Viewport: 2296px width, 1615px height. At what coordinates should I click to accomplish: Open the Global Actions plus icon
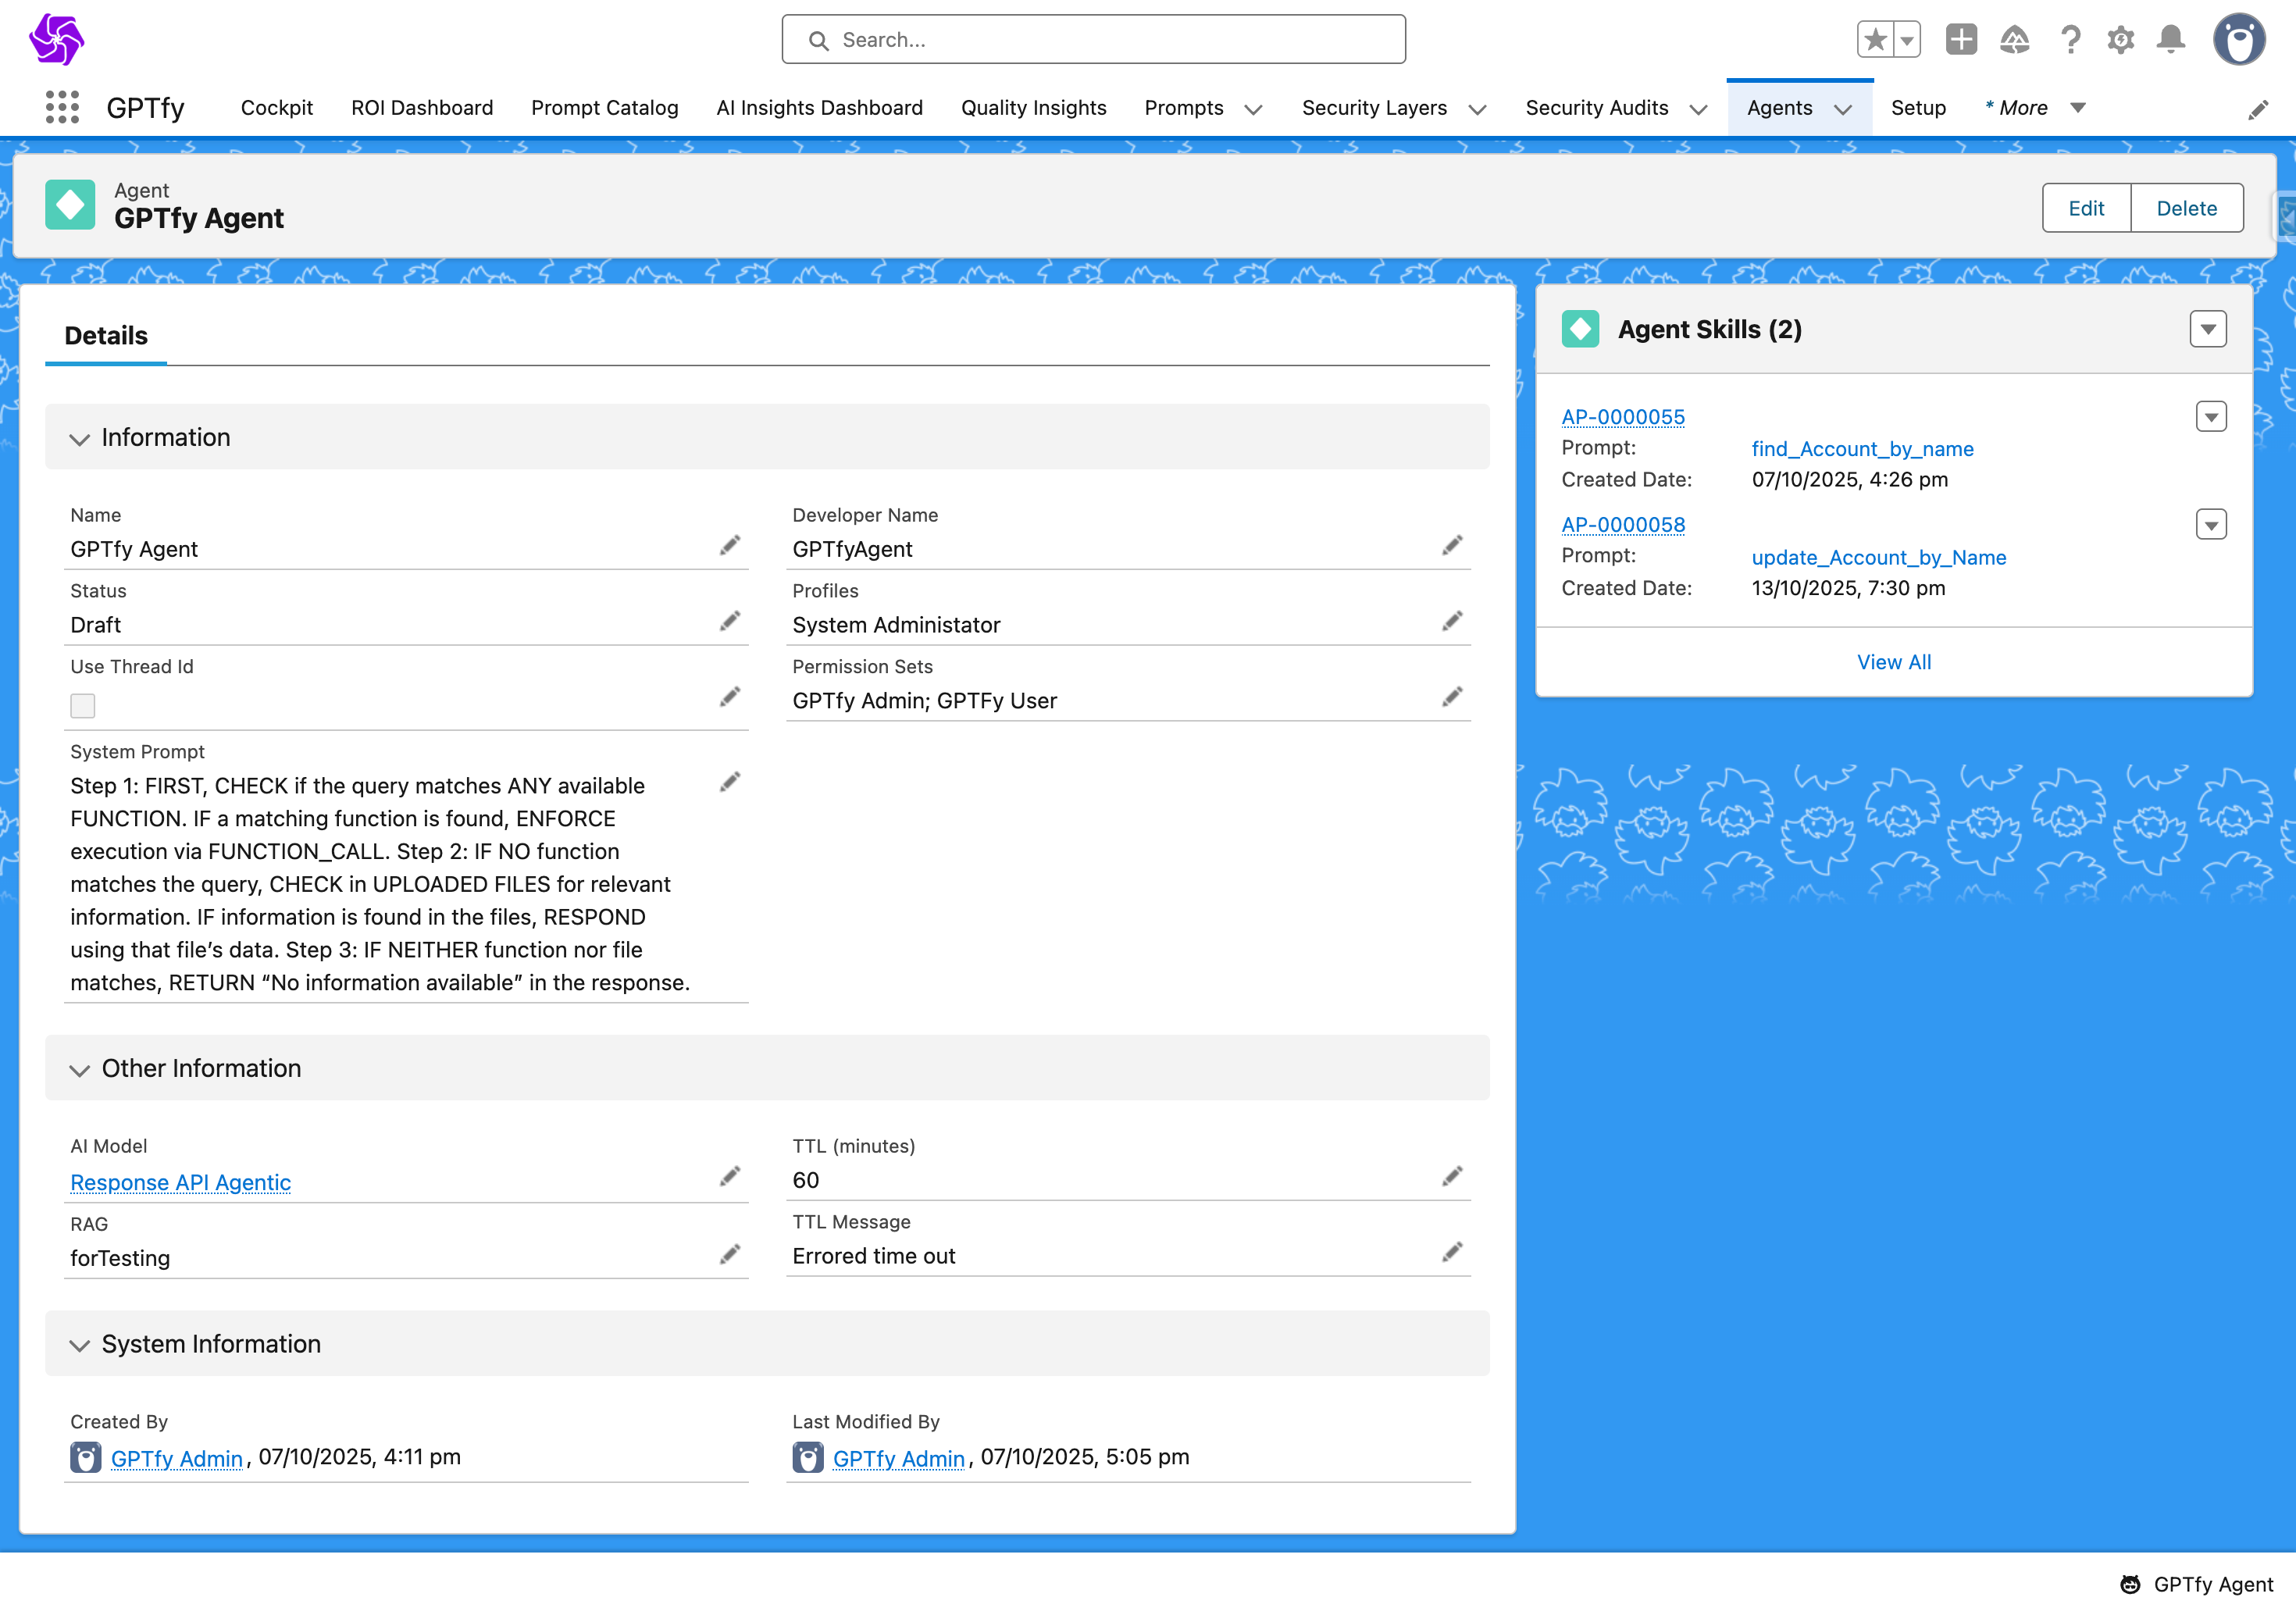(1960, 40)
